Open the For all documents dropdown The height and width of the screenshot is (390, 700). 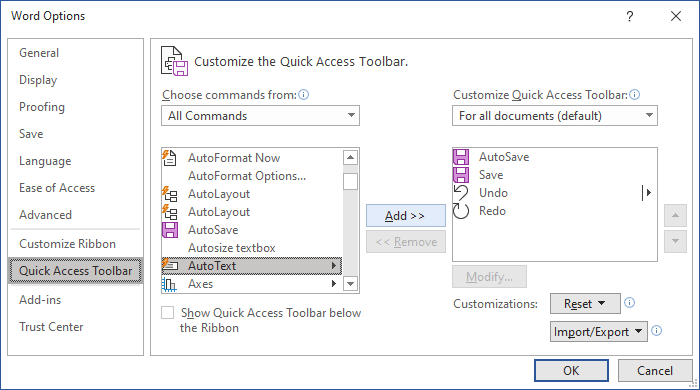(554, 116)
